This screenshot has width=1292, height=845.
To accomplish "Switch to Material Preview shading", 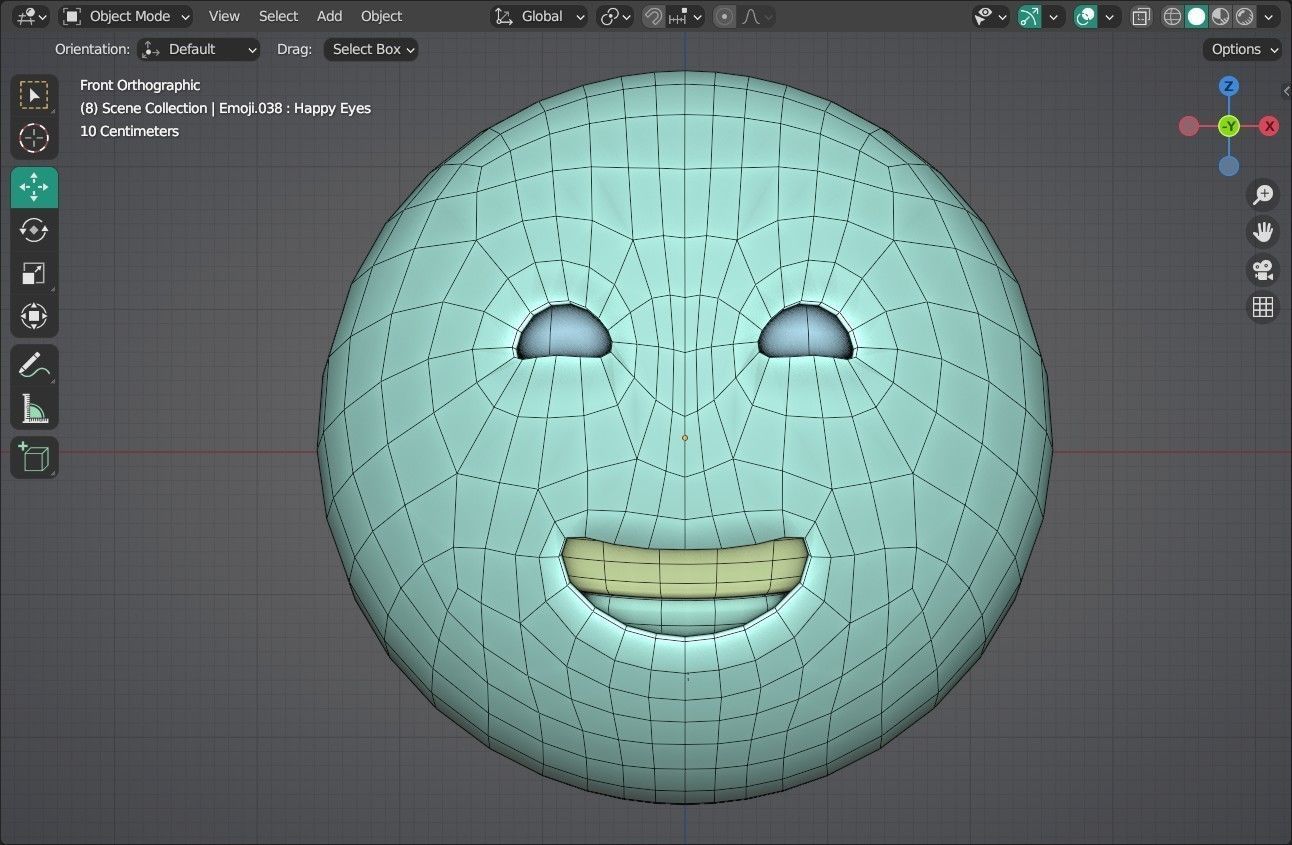I will click(x=1221, y=16).
